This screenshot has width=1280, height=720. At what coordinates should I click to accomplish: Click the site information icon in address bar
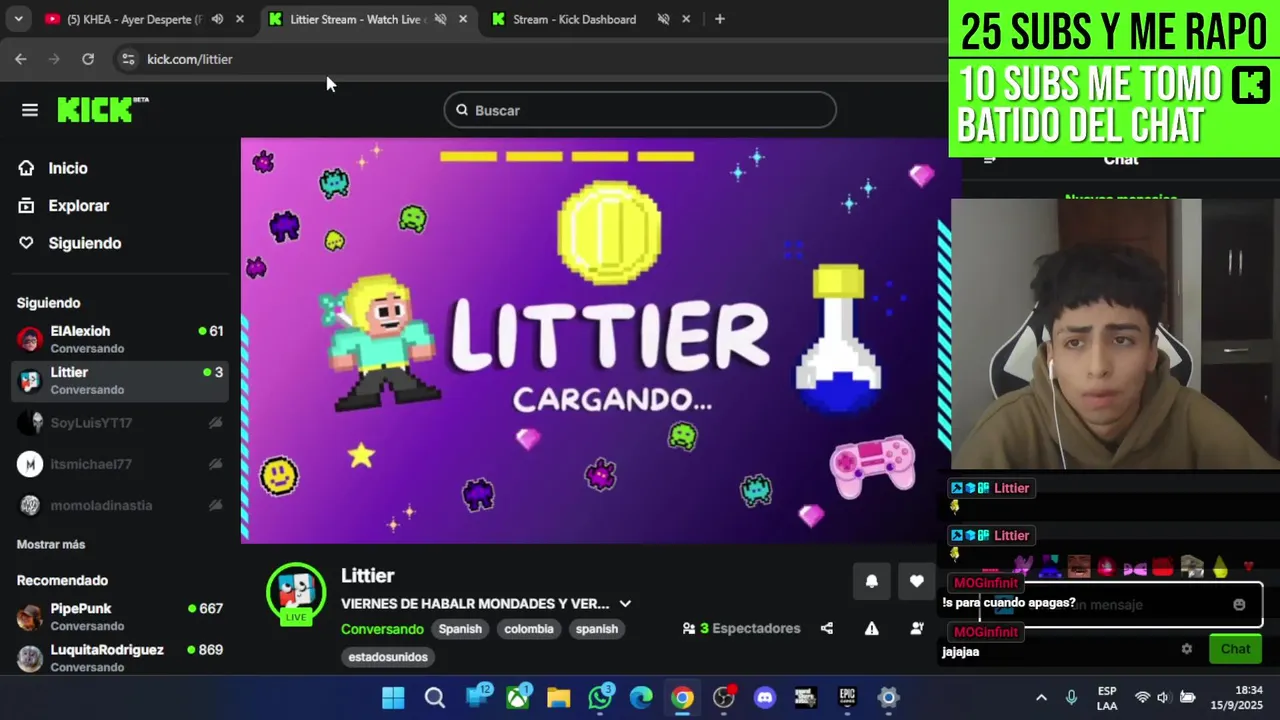[128, 59]
